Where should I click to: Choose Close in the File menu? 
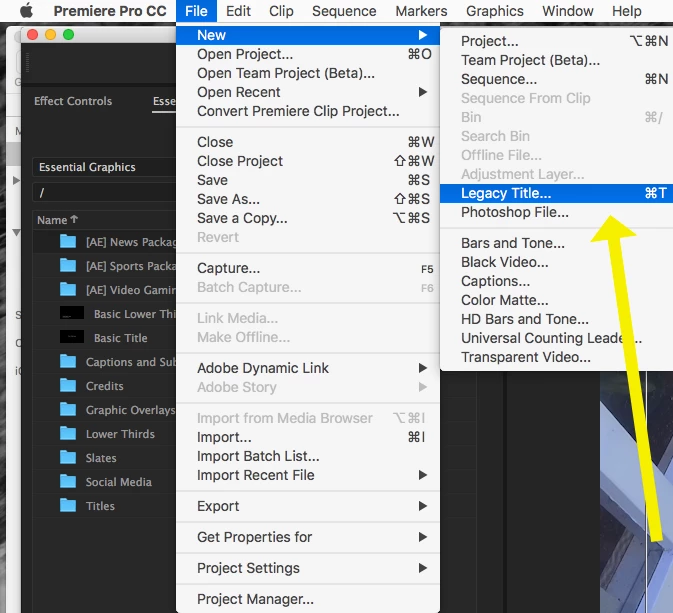(308, 142)
